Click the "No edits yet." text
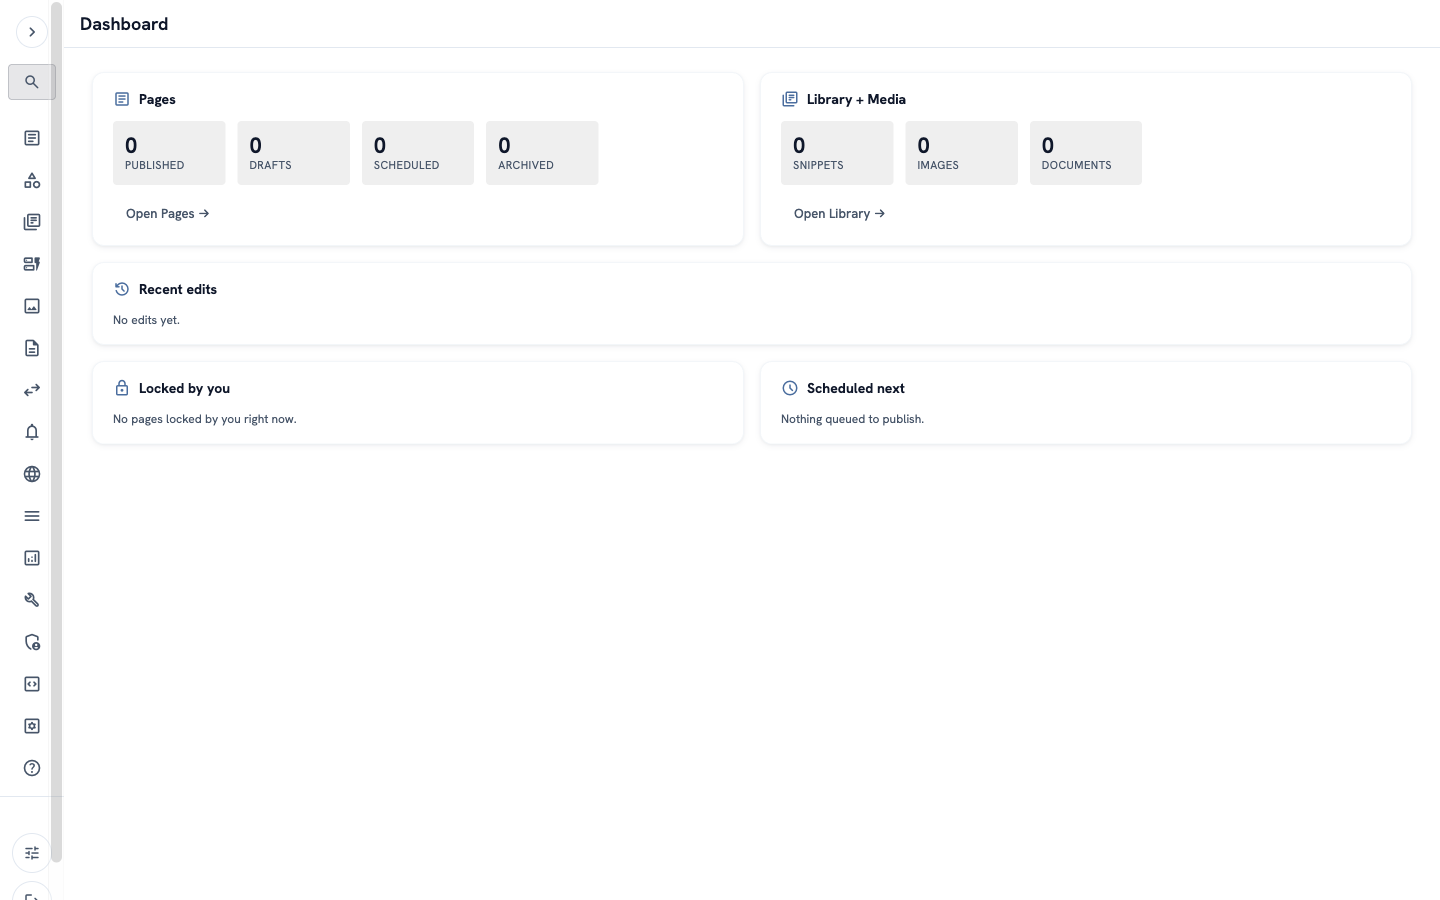 click(146, 320)
